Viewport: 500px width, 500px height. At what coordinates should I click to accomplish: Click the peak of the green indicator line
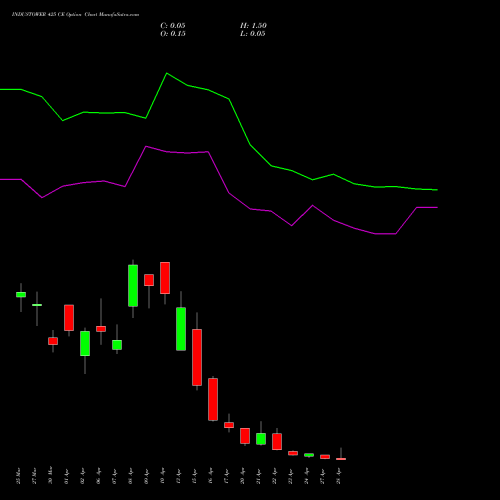(167, 73)
